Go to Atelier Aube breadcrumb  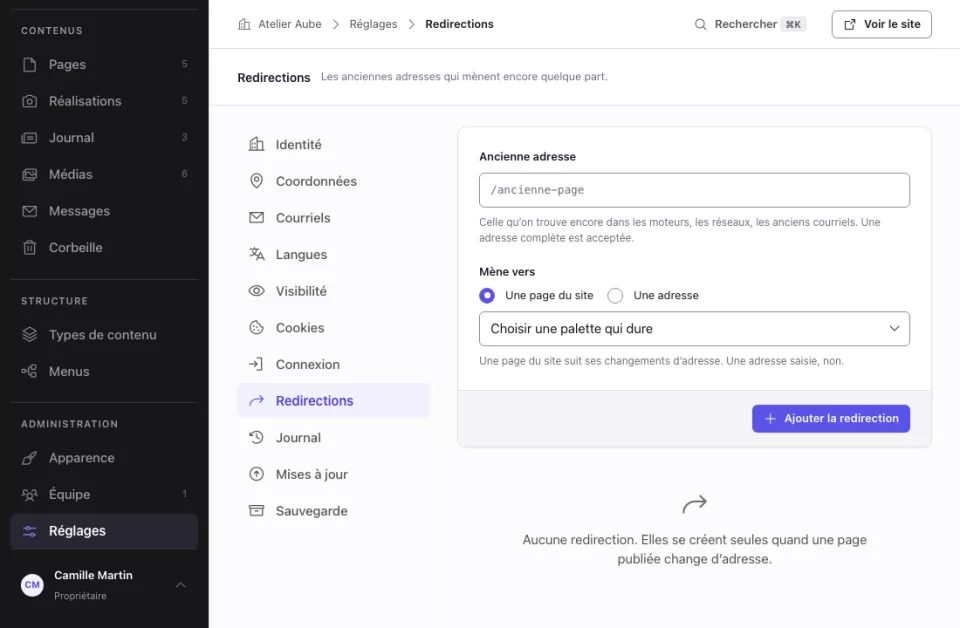point(280,24)
